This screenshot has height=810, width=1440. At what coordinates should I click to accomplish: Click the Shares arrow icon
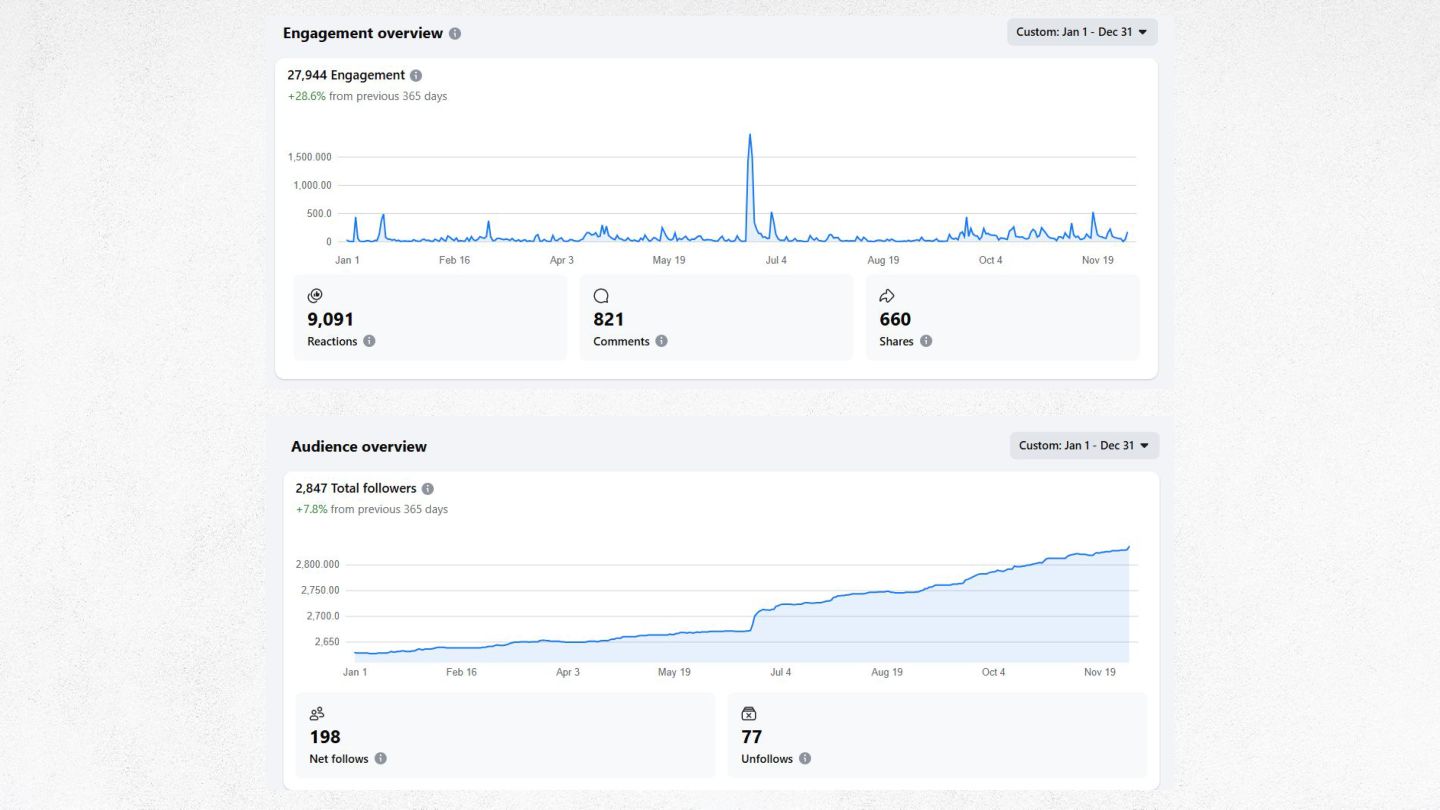tap(886, 296)
